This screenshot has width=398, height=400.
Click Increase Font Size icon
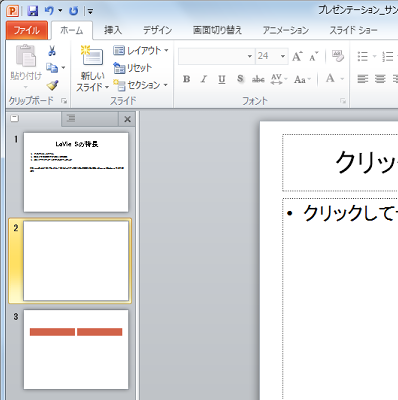click(x=297, y=56)
